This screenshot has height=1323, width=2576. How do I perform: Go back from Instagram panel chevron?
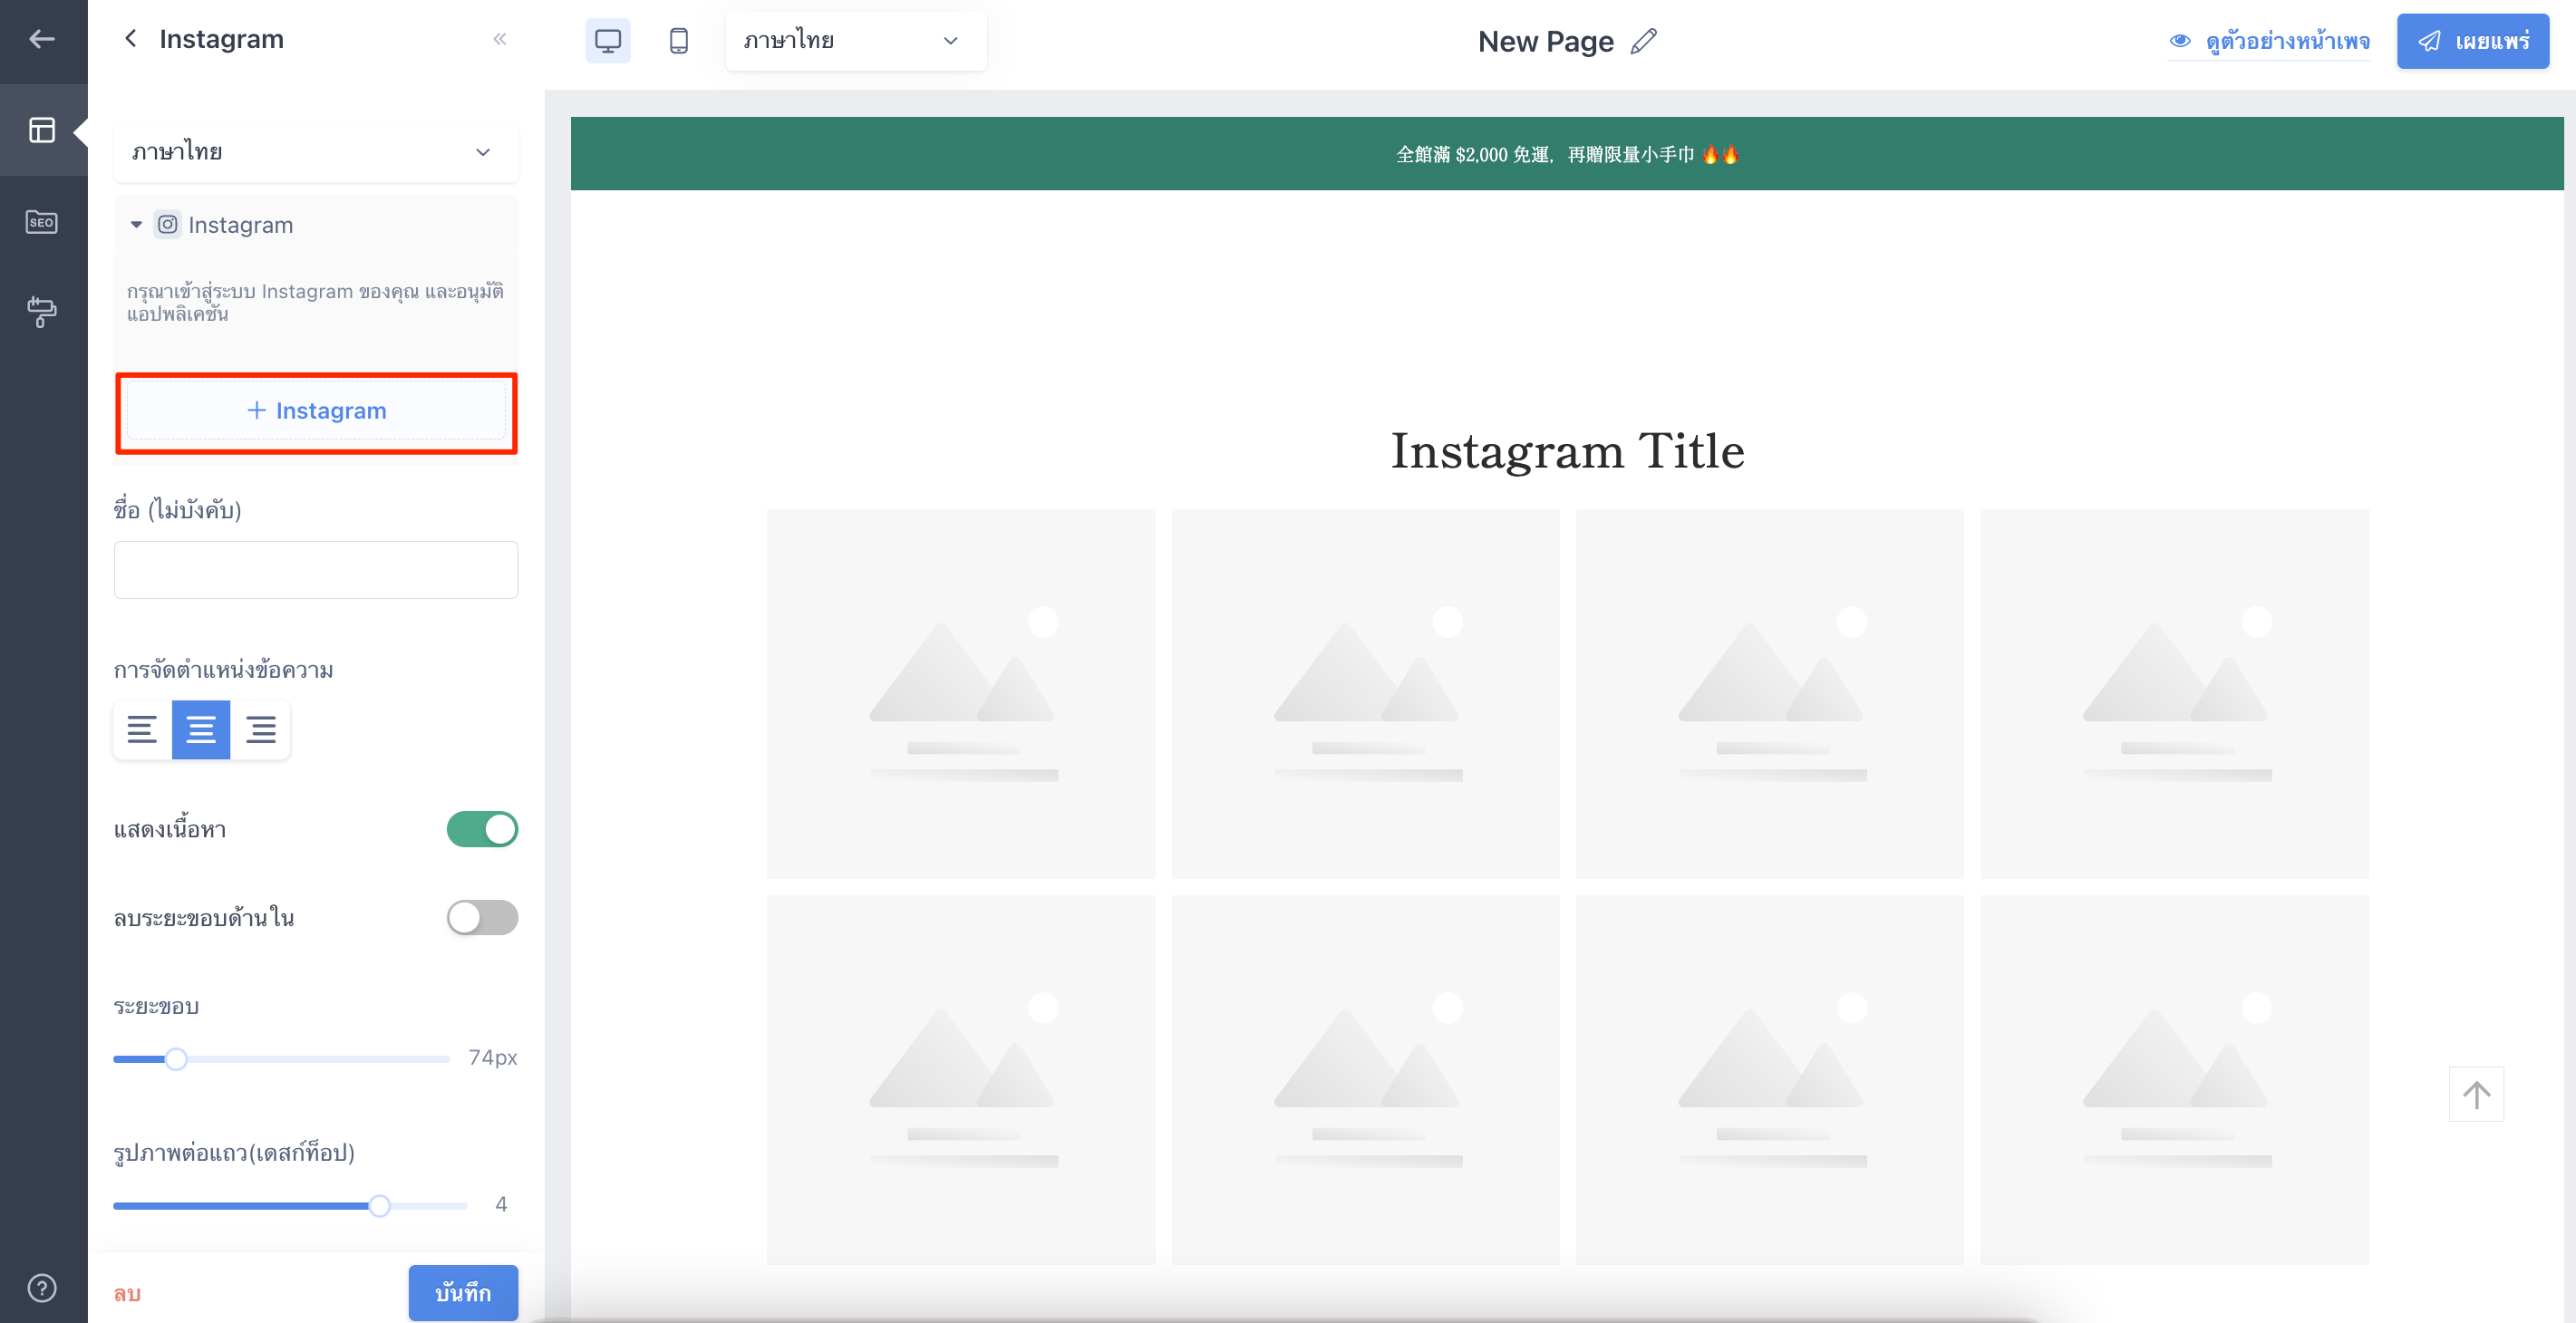(131, 38)
